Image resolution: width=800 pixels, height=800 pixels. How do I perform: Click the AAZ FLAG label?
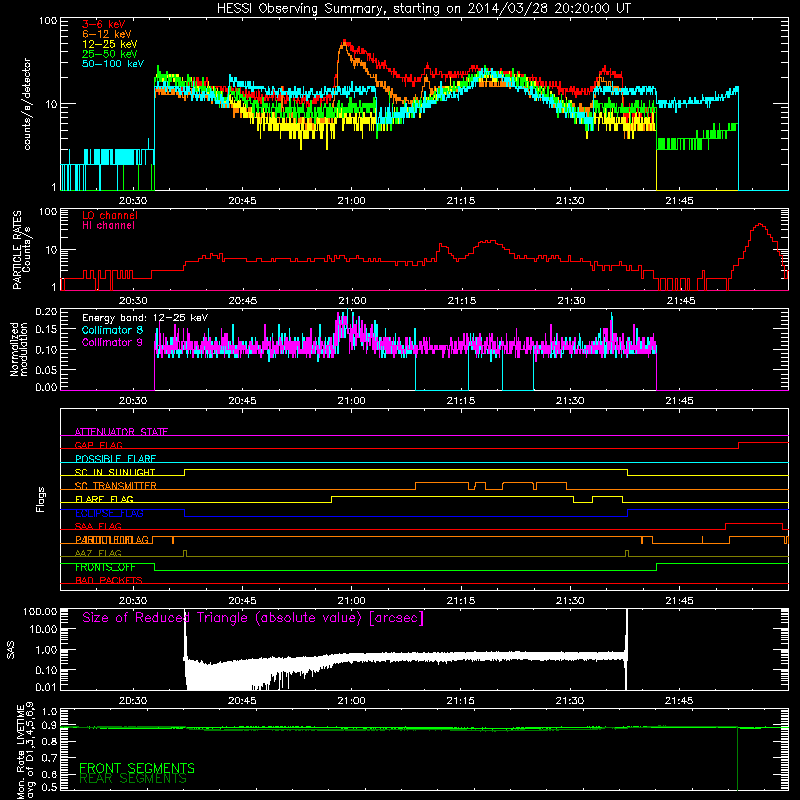point(98,553)
